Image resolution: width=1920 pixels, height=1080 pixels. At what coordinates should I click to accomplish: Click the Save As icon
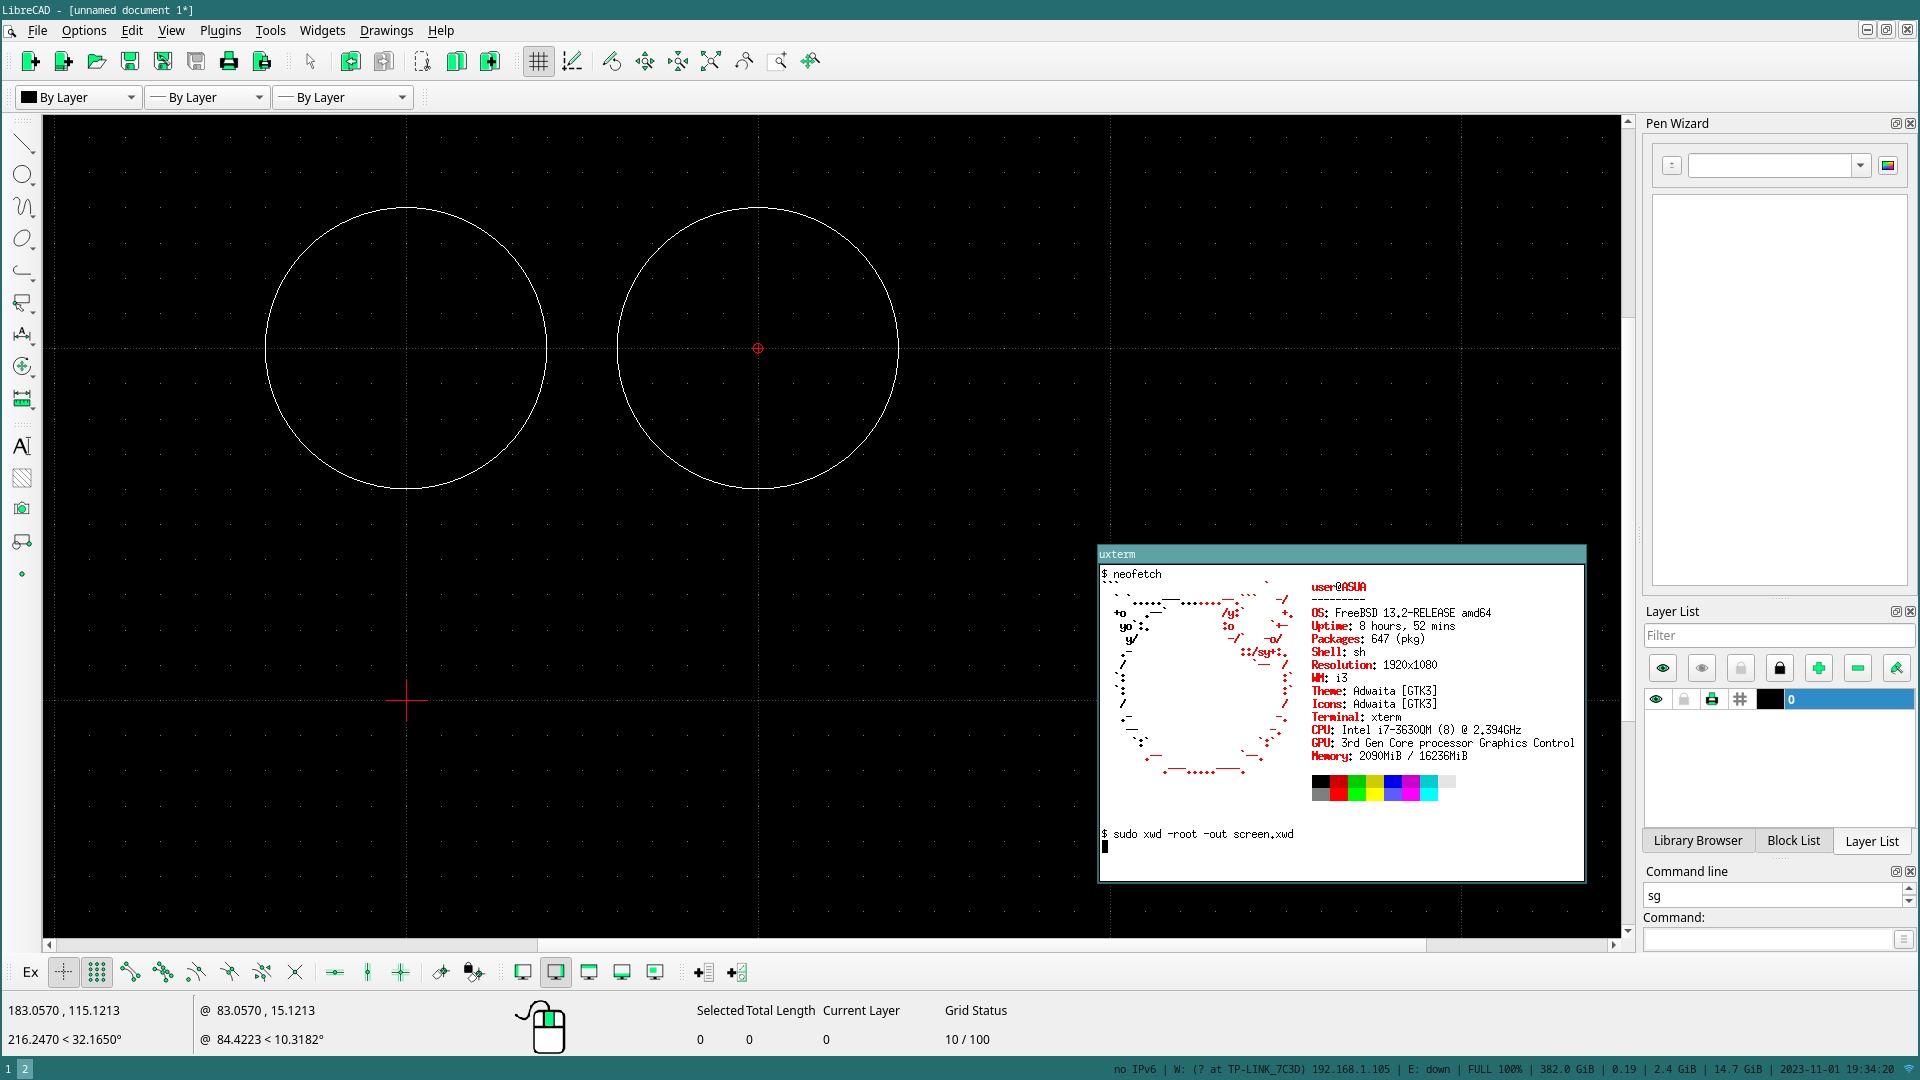[x=162, y=62]
